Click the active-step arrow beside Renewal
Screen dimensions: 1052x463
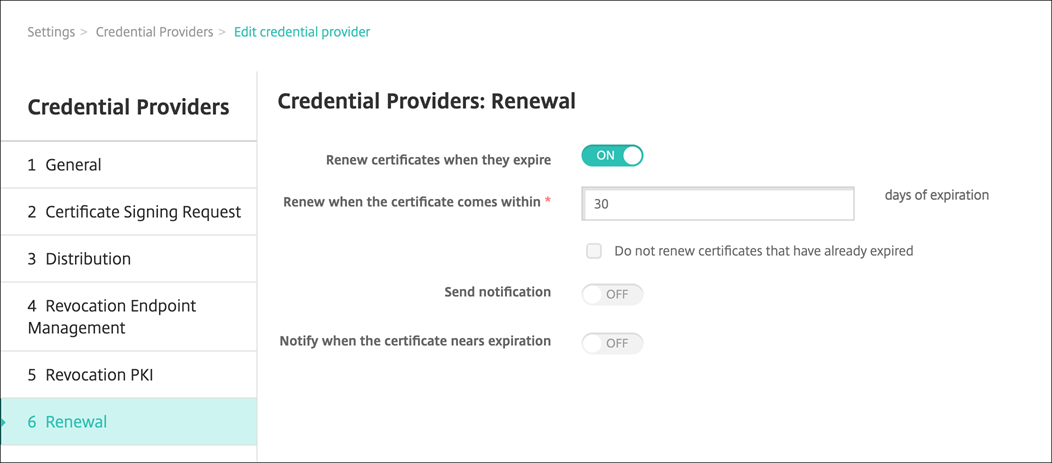tap(4, 422)
